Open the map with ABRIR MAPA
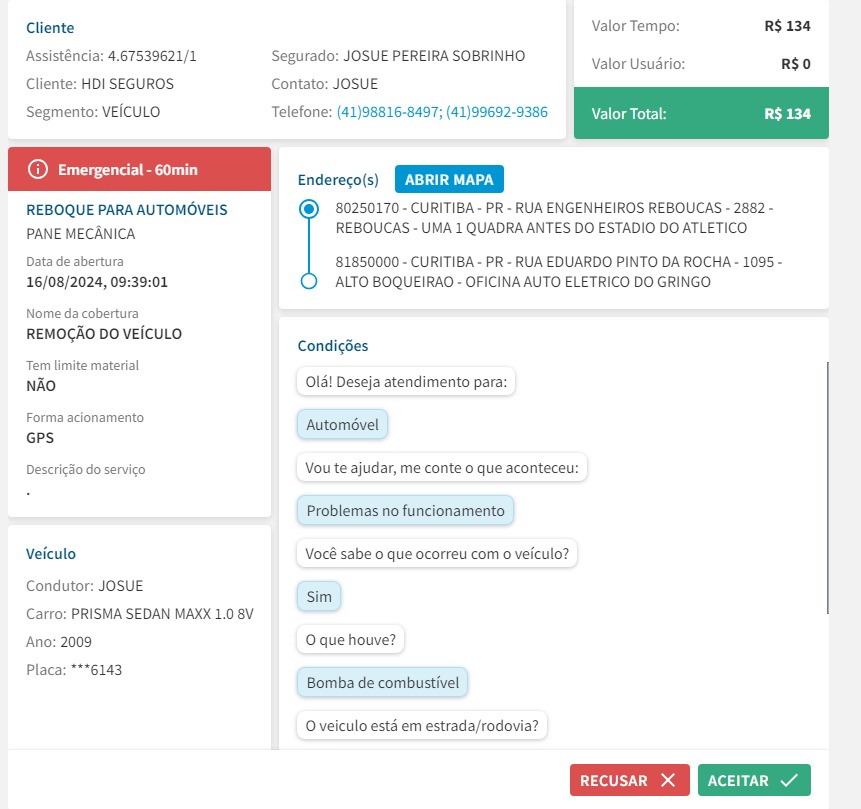Screen dimensions: 861x809 (x=449, y=180)
